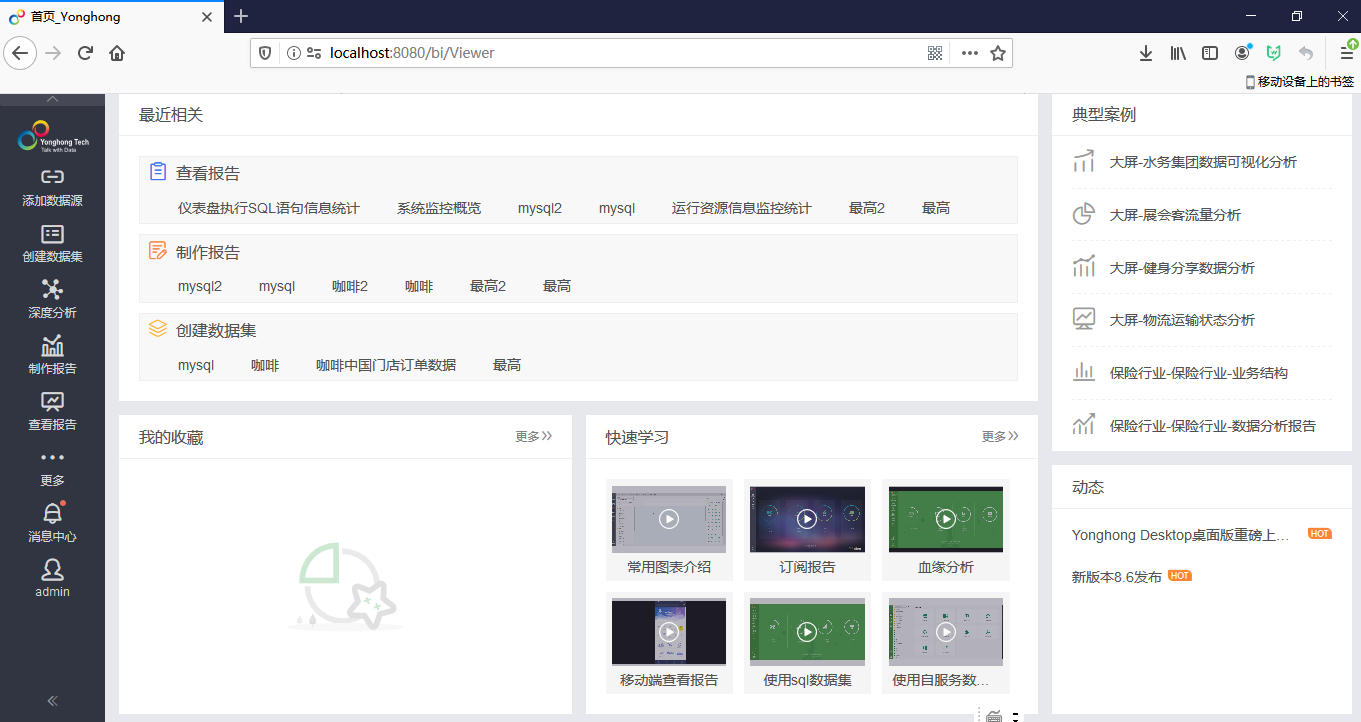This screenshot has height=722, width=1361.
Task: Open the 血缘分析 video thumbnail
Action: click(945, 519)
